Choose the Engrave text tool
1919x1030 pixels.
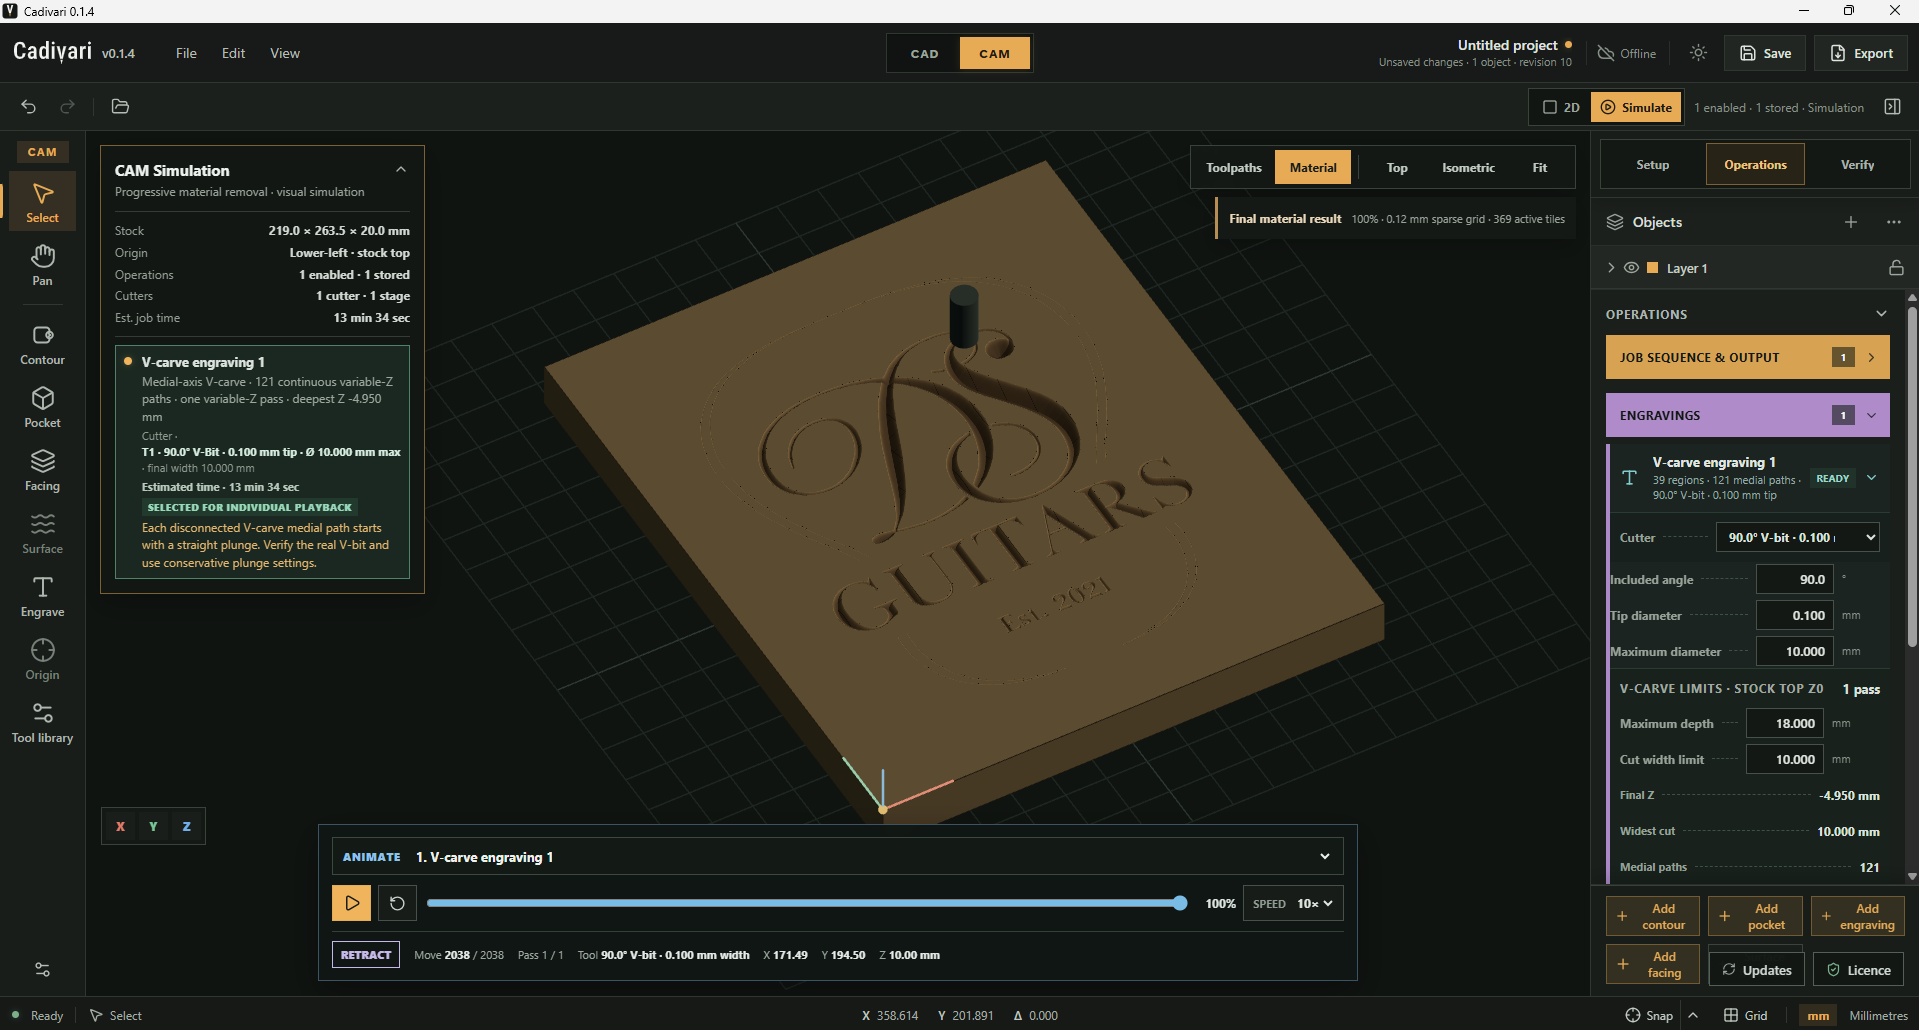pos(42,597)
